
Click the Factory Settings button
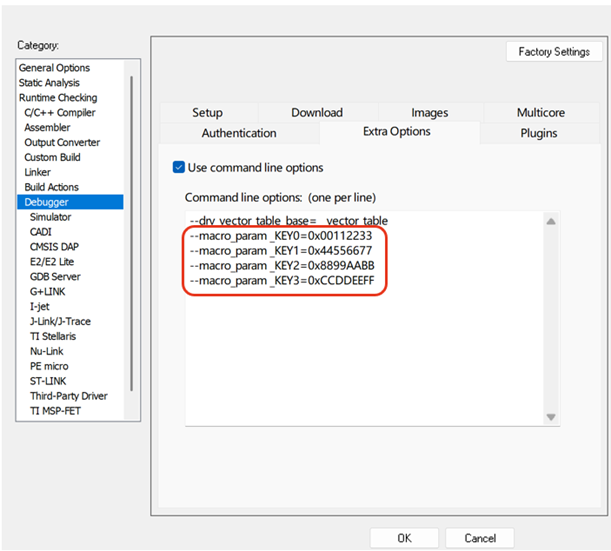pyautogui.click(x=554, y=51)
